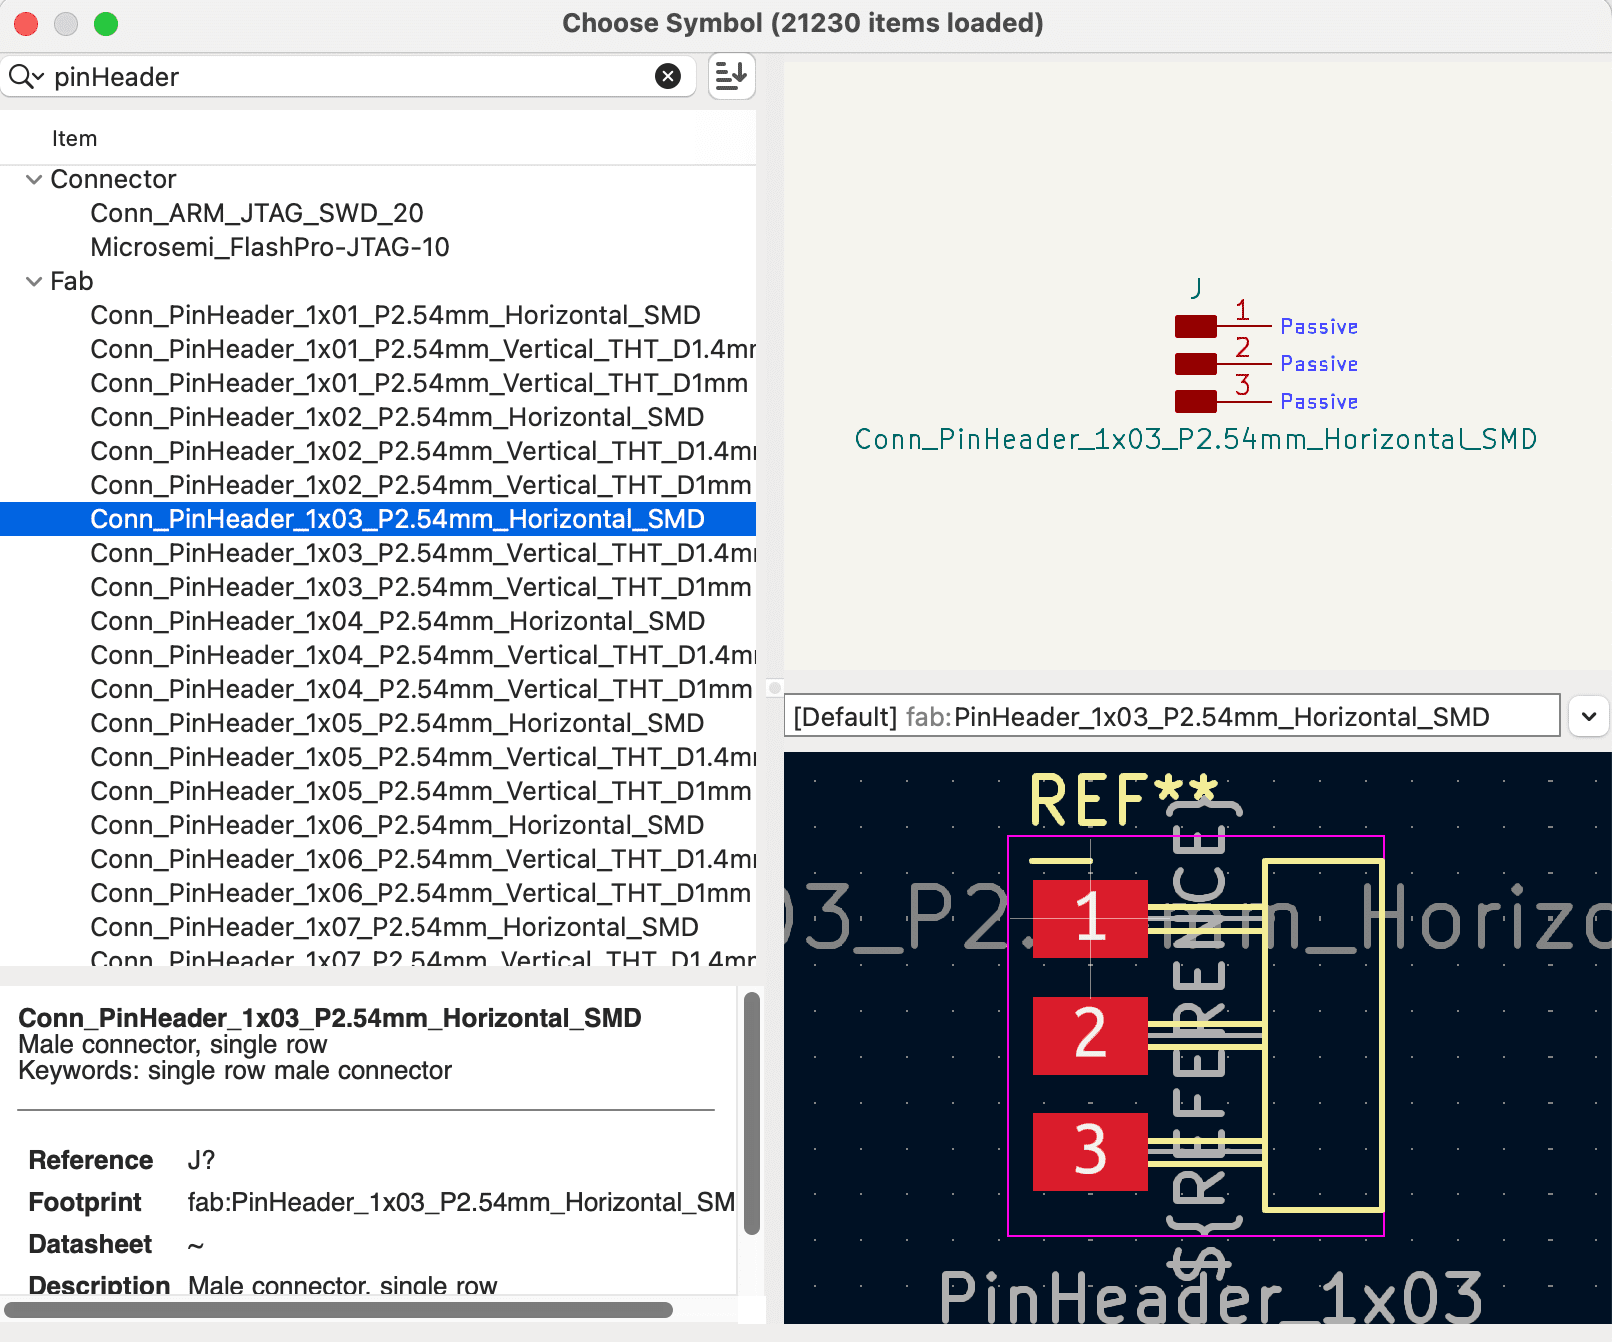
Task: Collapse the Fab library group
Action: tap(34, 281)
